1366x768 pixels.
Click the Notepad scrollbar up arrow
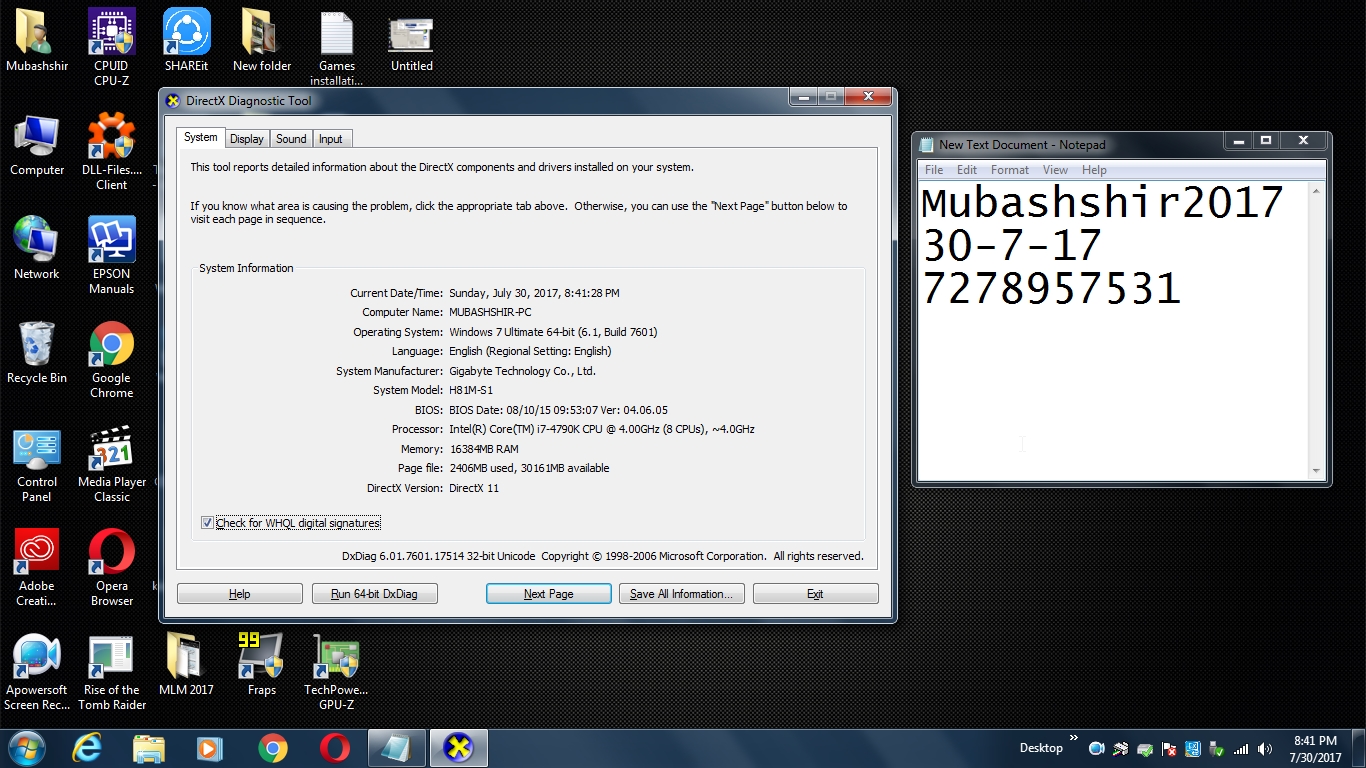pos(1316,191)
